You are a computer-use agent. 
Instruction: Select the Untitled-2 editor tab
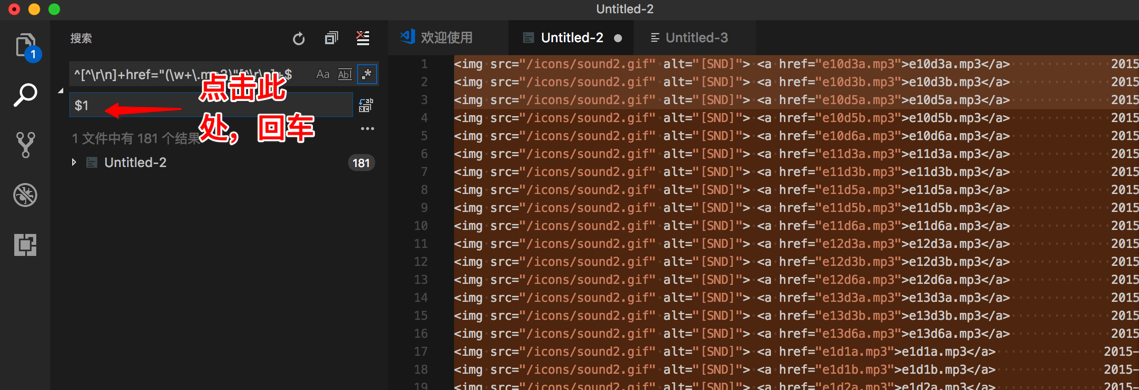572,38
